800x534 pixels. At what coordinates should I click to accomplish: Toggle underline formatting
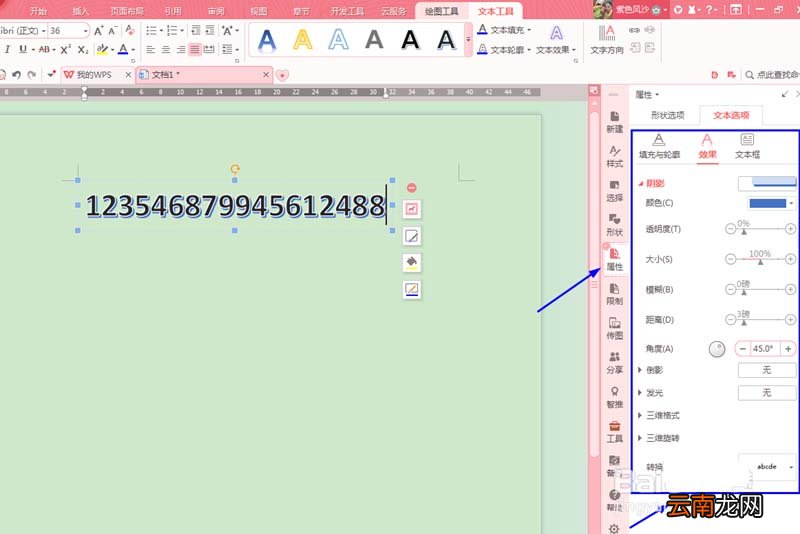pos(22,49)
